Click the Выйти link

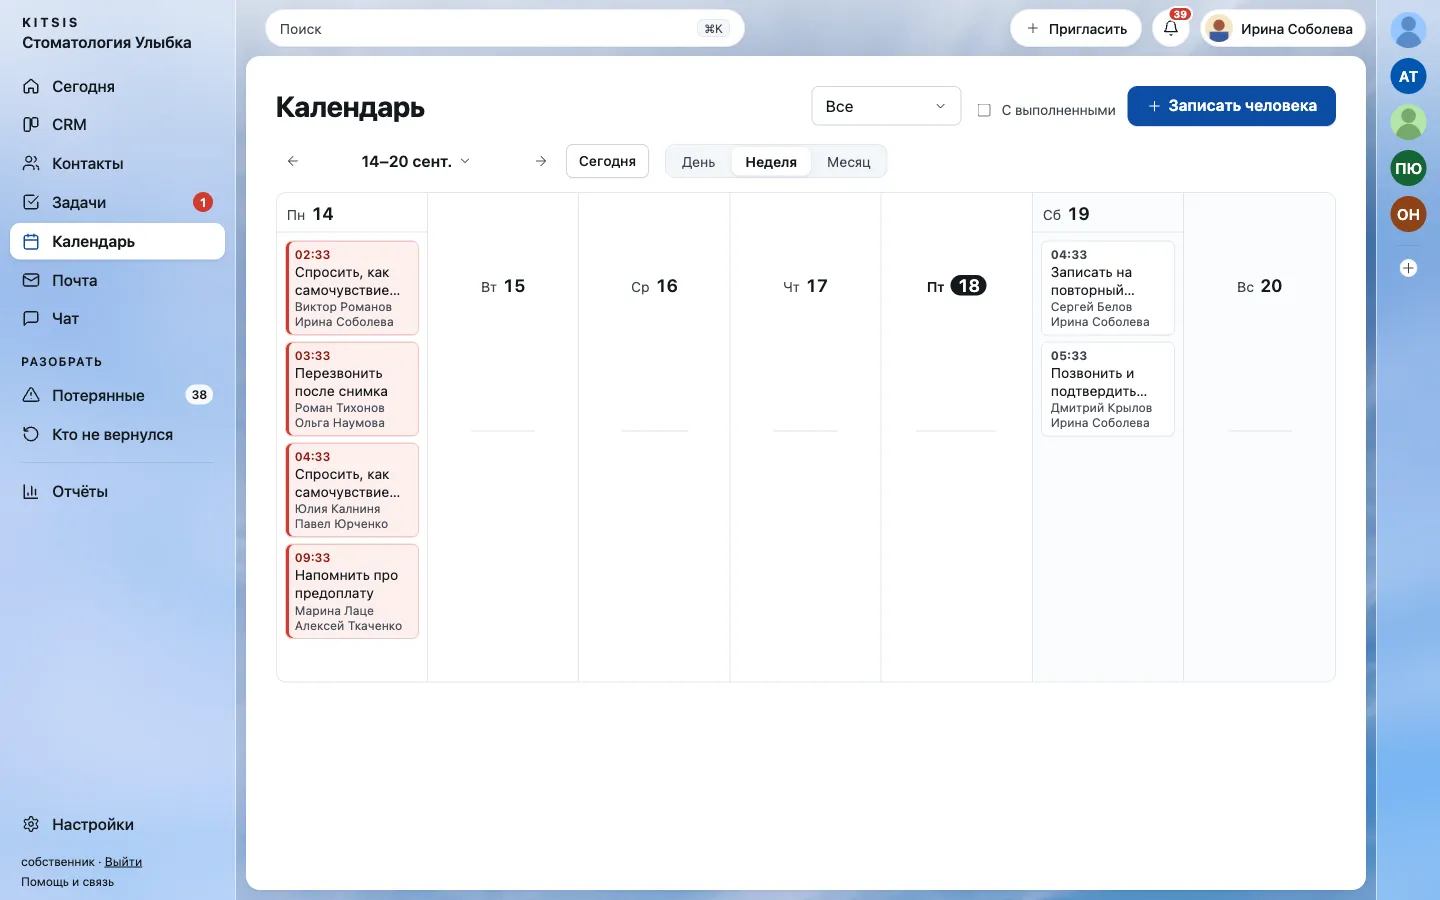[x=123, y=862]
